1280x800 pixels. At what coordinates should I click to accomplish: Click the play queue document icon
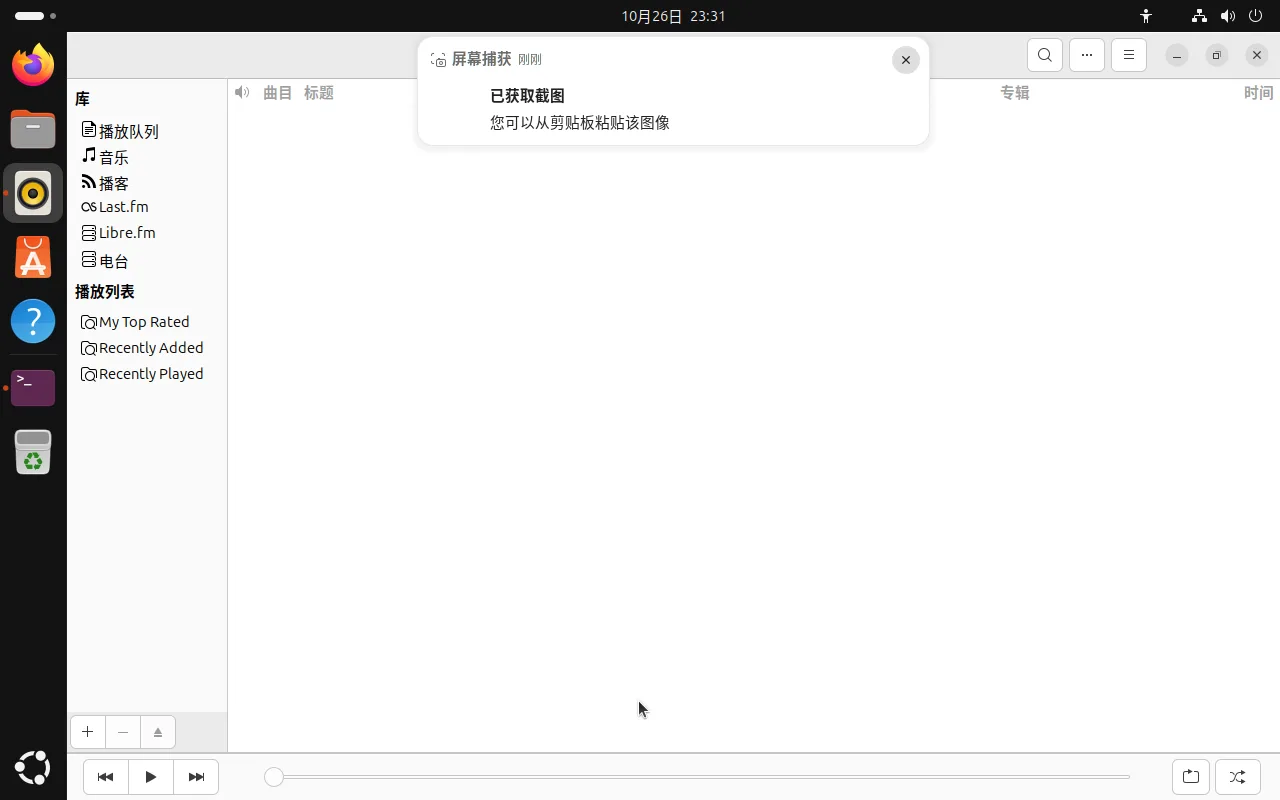coord(89,130)
